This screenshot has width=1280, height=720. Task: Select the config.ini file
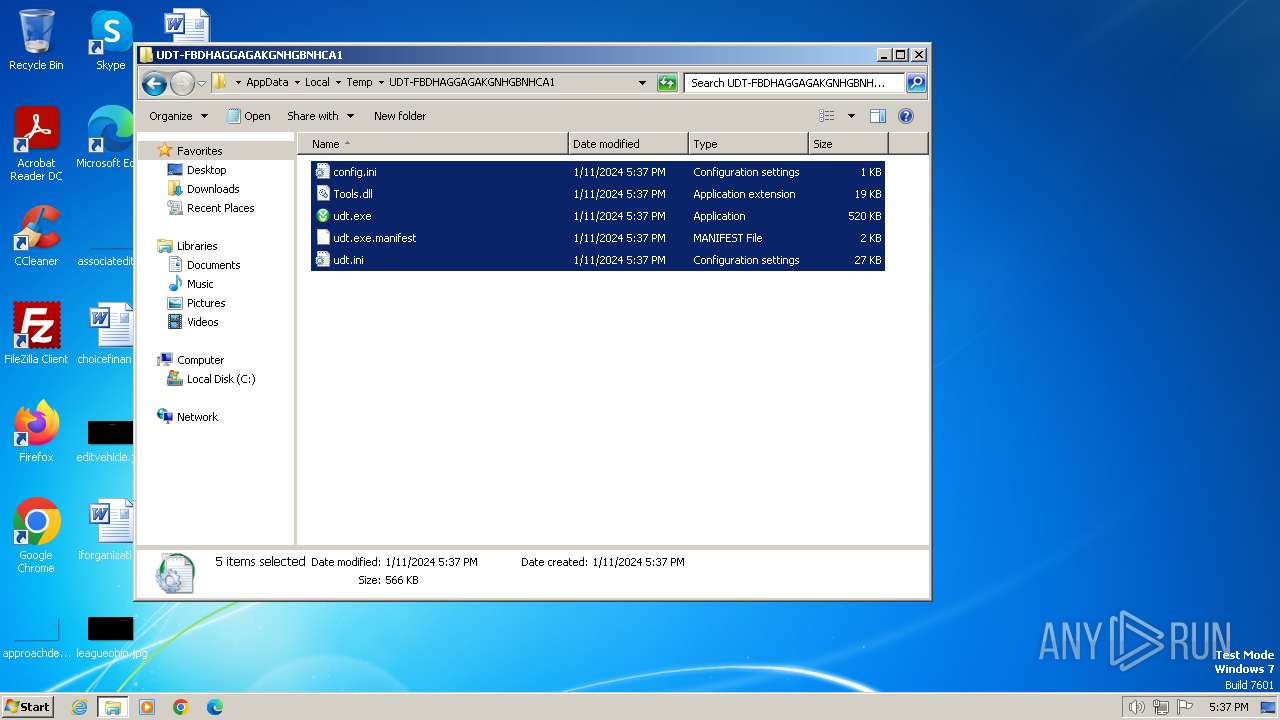pyautogui.click(x=598, y=172)
